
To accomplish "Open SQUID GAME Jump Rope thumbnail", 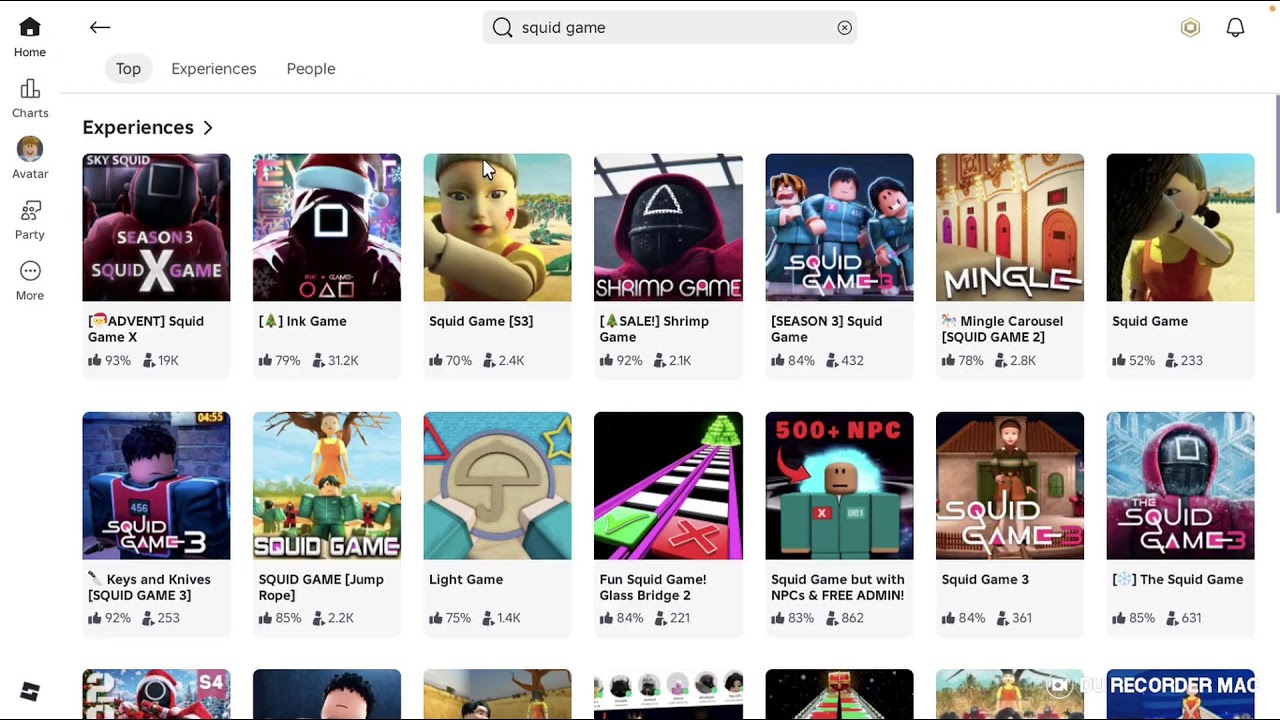I will 327,485.
